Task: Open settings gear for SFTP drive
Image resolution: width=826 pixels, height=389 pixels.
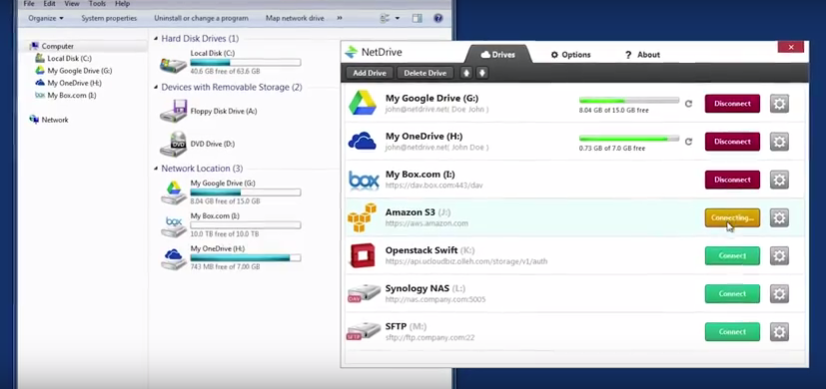Action: coord(779,332)
